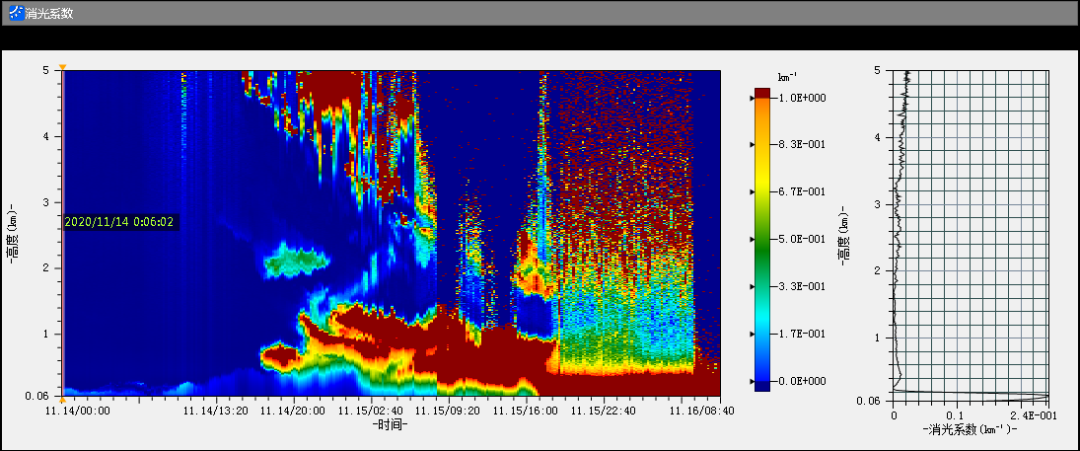Click the -时间- axis title under heatmap
Viewport: 1080px width, 451px height.
[x=390, y=425]
